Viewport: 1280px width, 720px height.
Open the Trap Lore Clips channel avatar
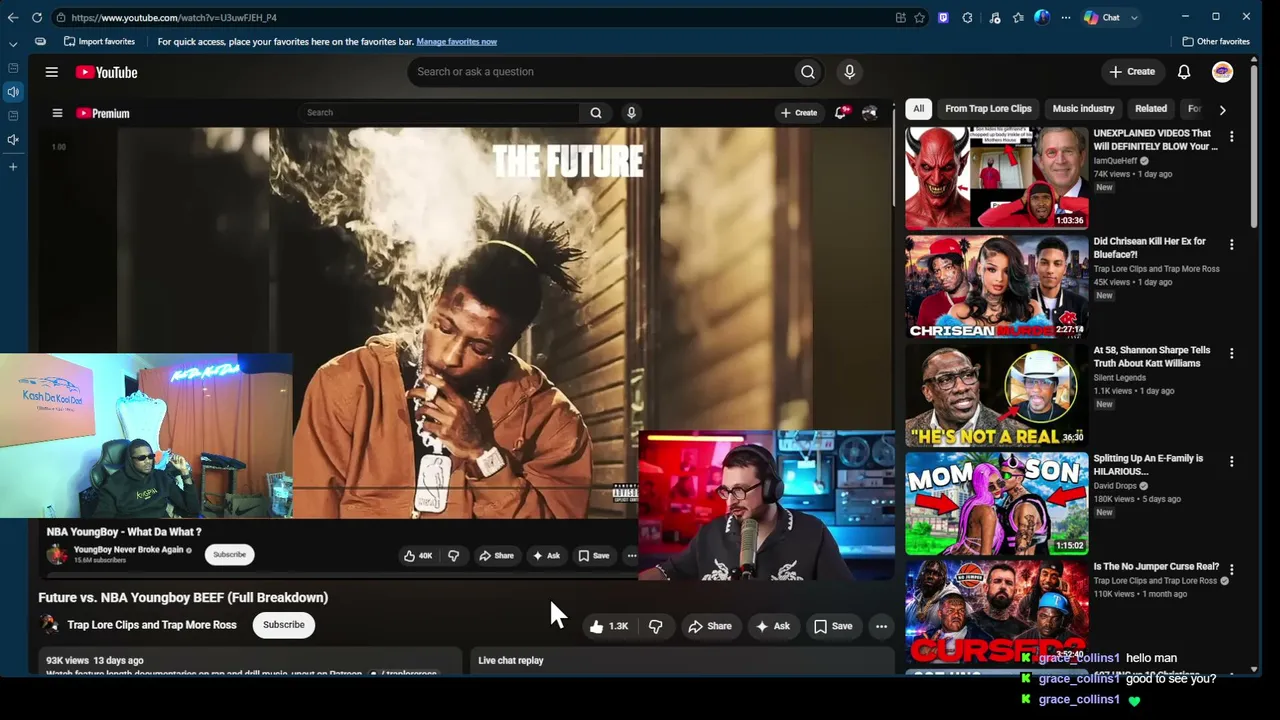click(x=49, y=625)
